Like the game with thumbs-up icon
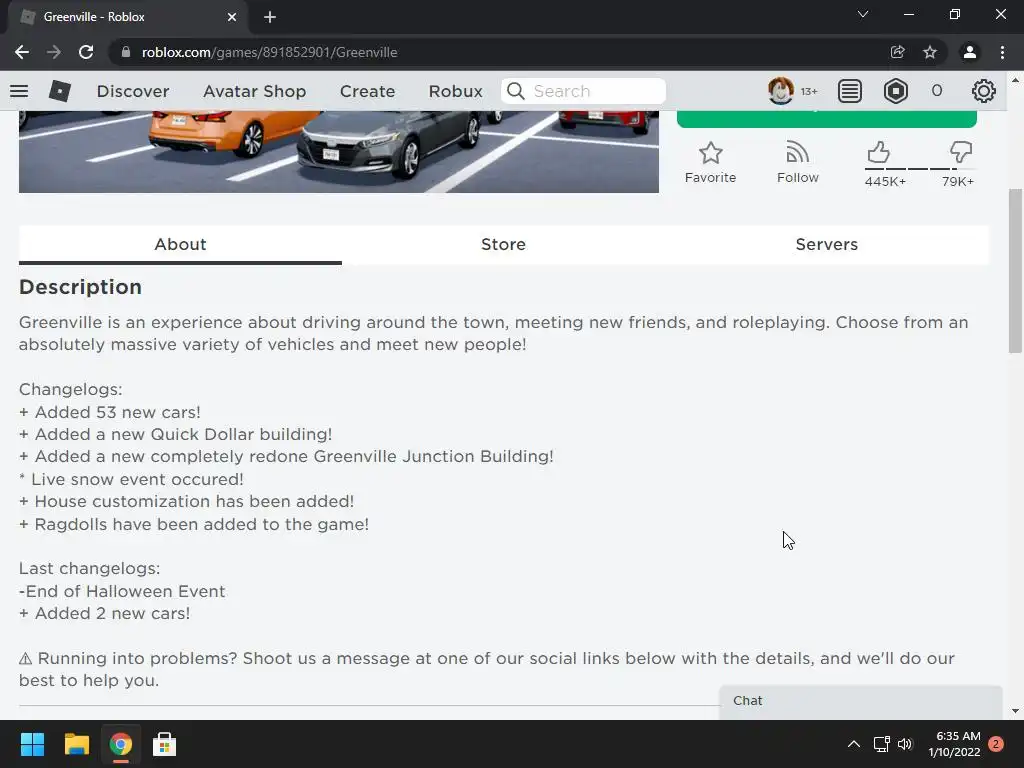This screenshot has width=1024, height=768. point(878,153)
